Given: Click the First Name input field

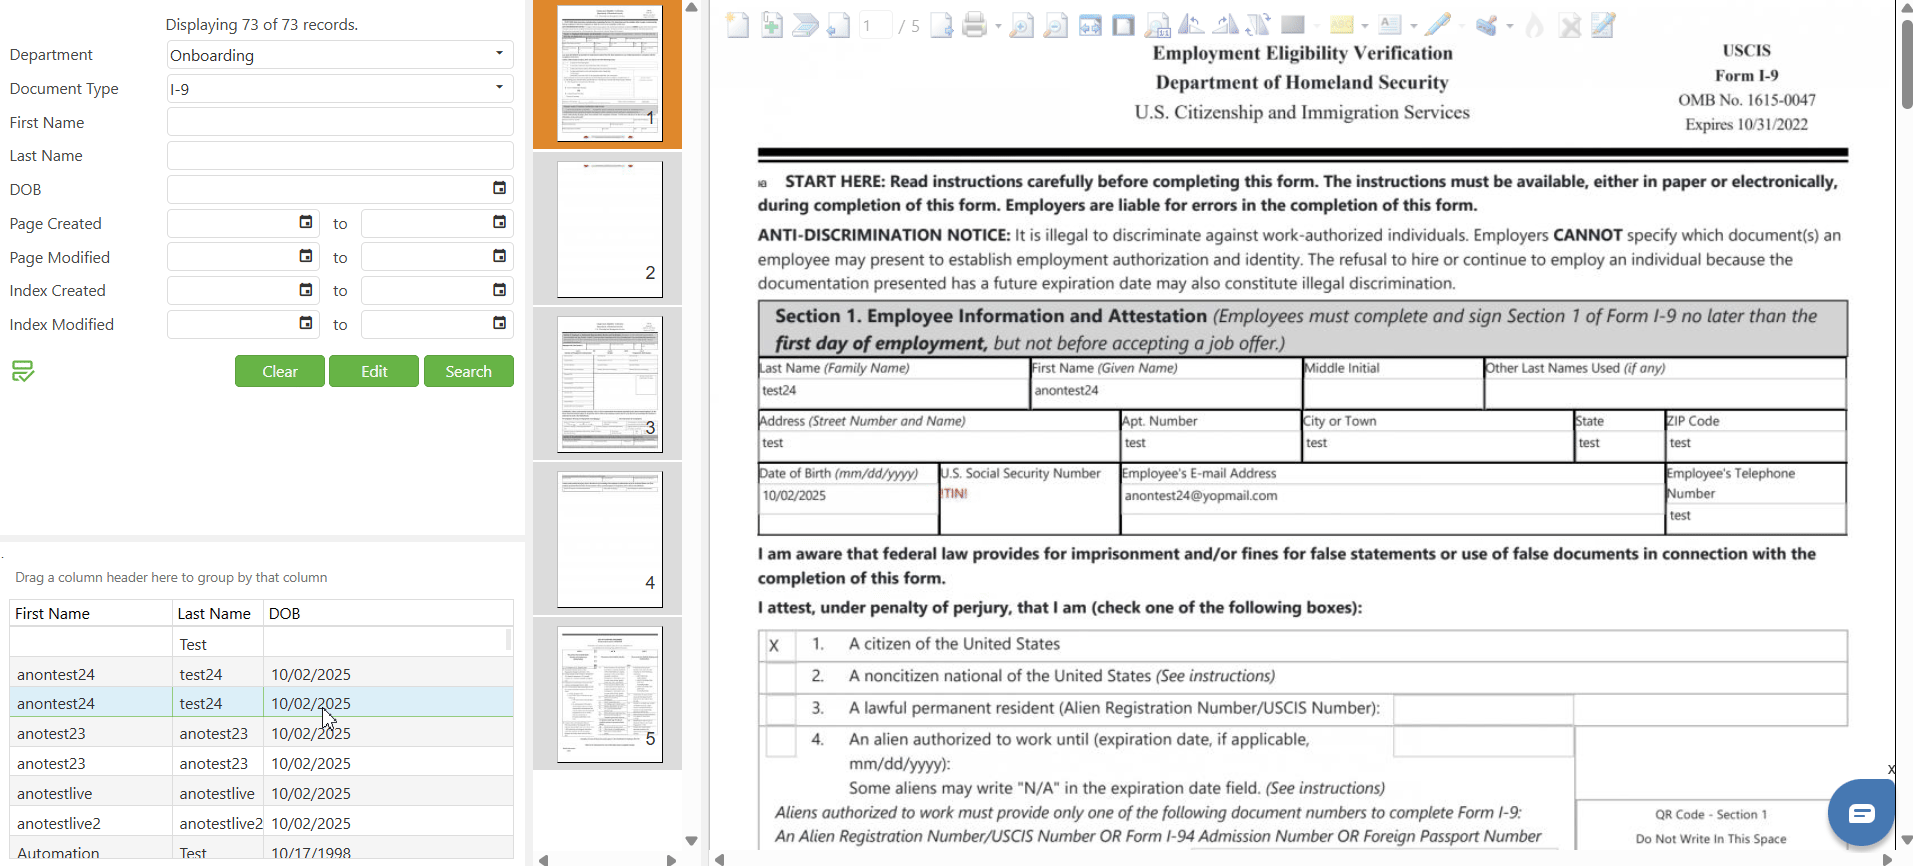Looking at the screenshot, I should [340, 122].
